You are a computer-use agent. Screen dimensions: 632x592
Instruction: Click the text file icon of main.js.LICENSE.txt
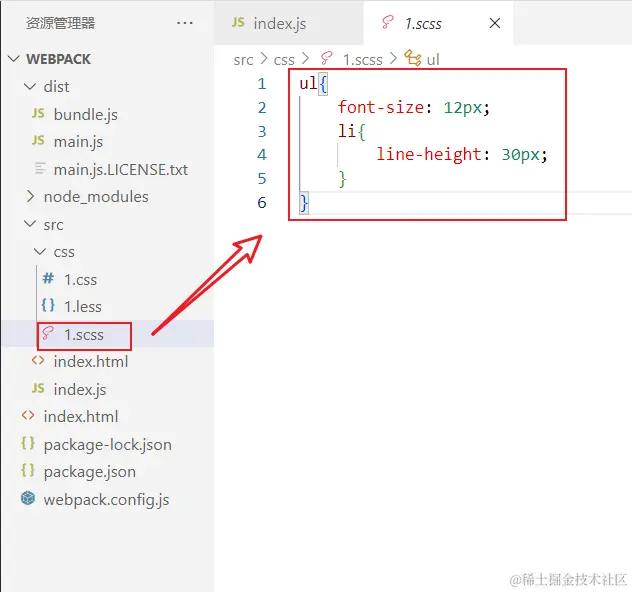40,168
